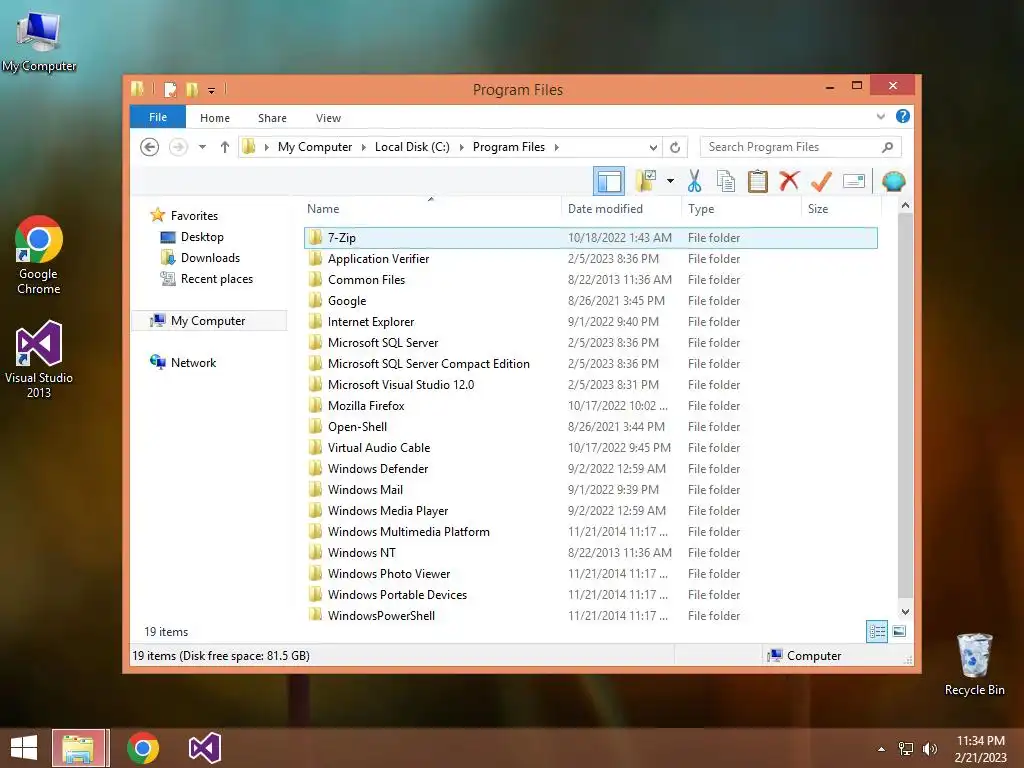Refresh the current folder view
The image size is (1024, 768).
click(x=675, y=147)
